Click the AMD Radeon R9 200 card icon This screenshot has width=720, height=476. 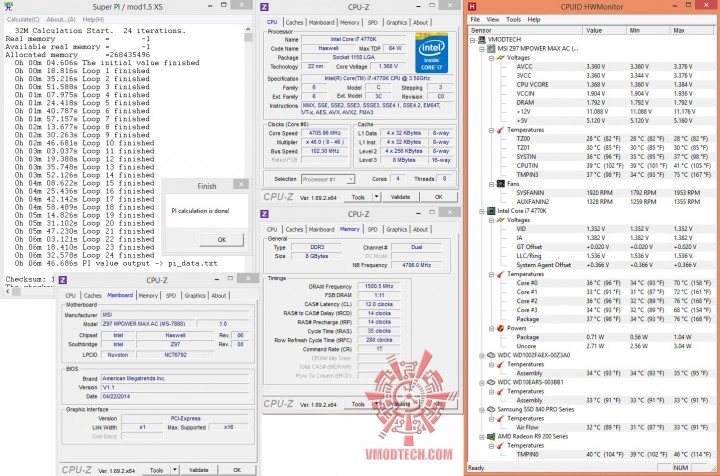tap(491, 437)
